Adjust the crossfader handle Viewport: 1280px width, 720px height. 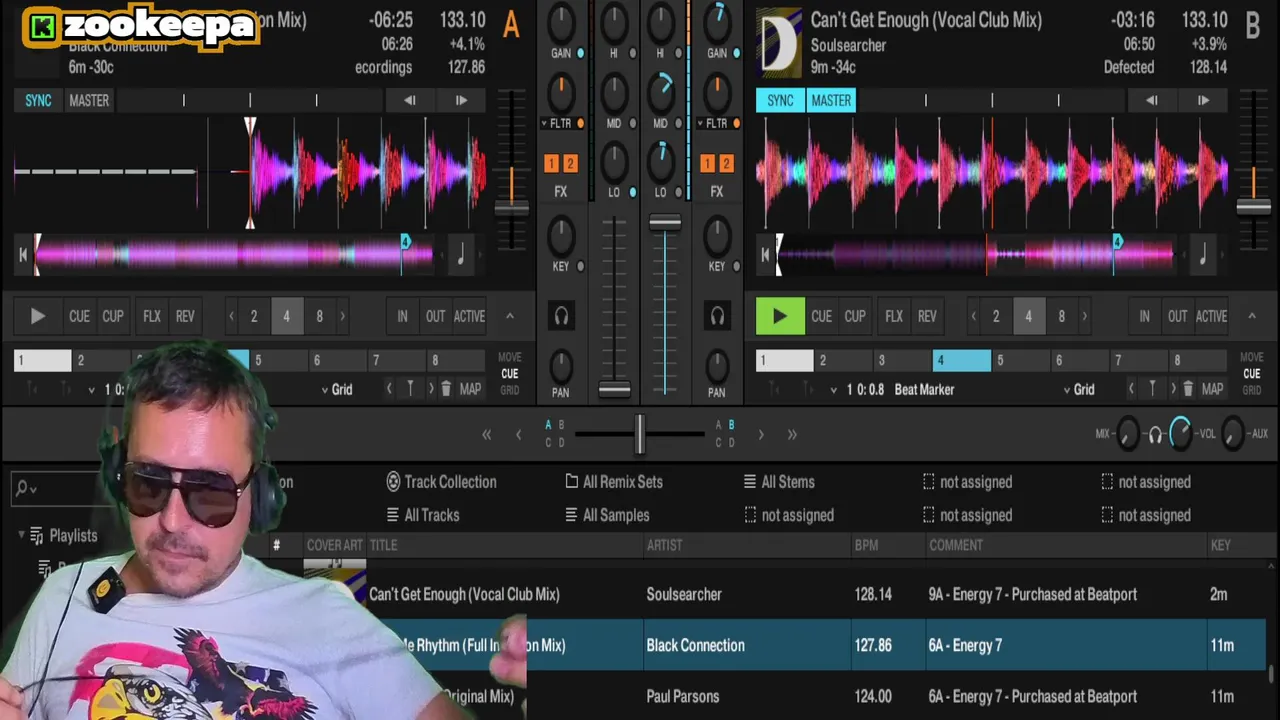click(639, 434)
